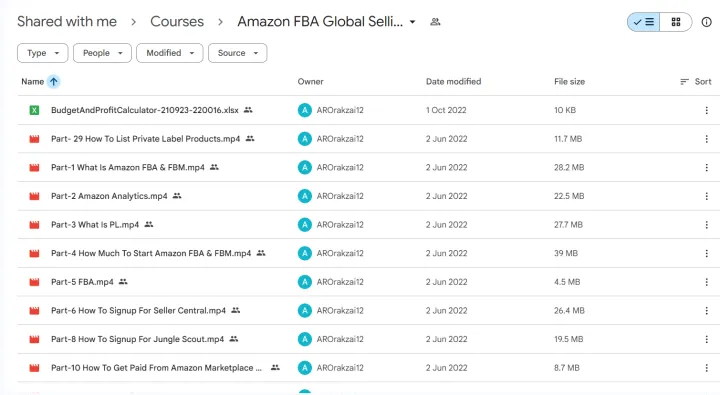Open more actions for Part-10 Get Paid
720x395 pixels.
pyautogui.click(x=706, y=368)
